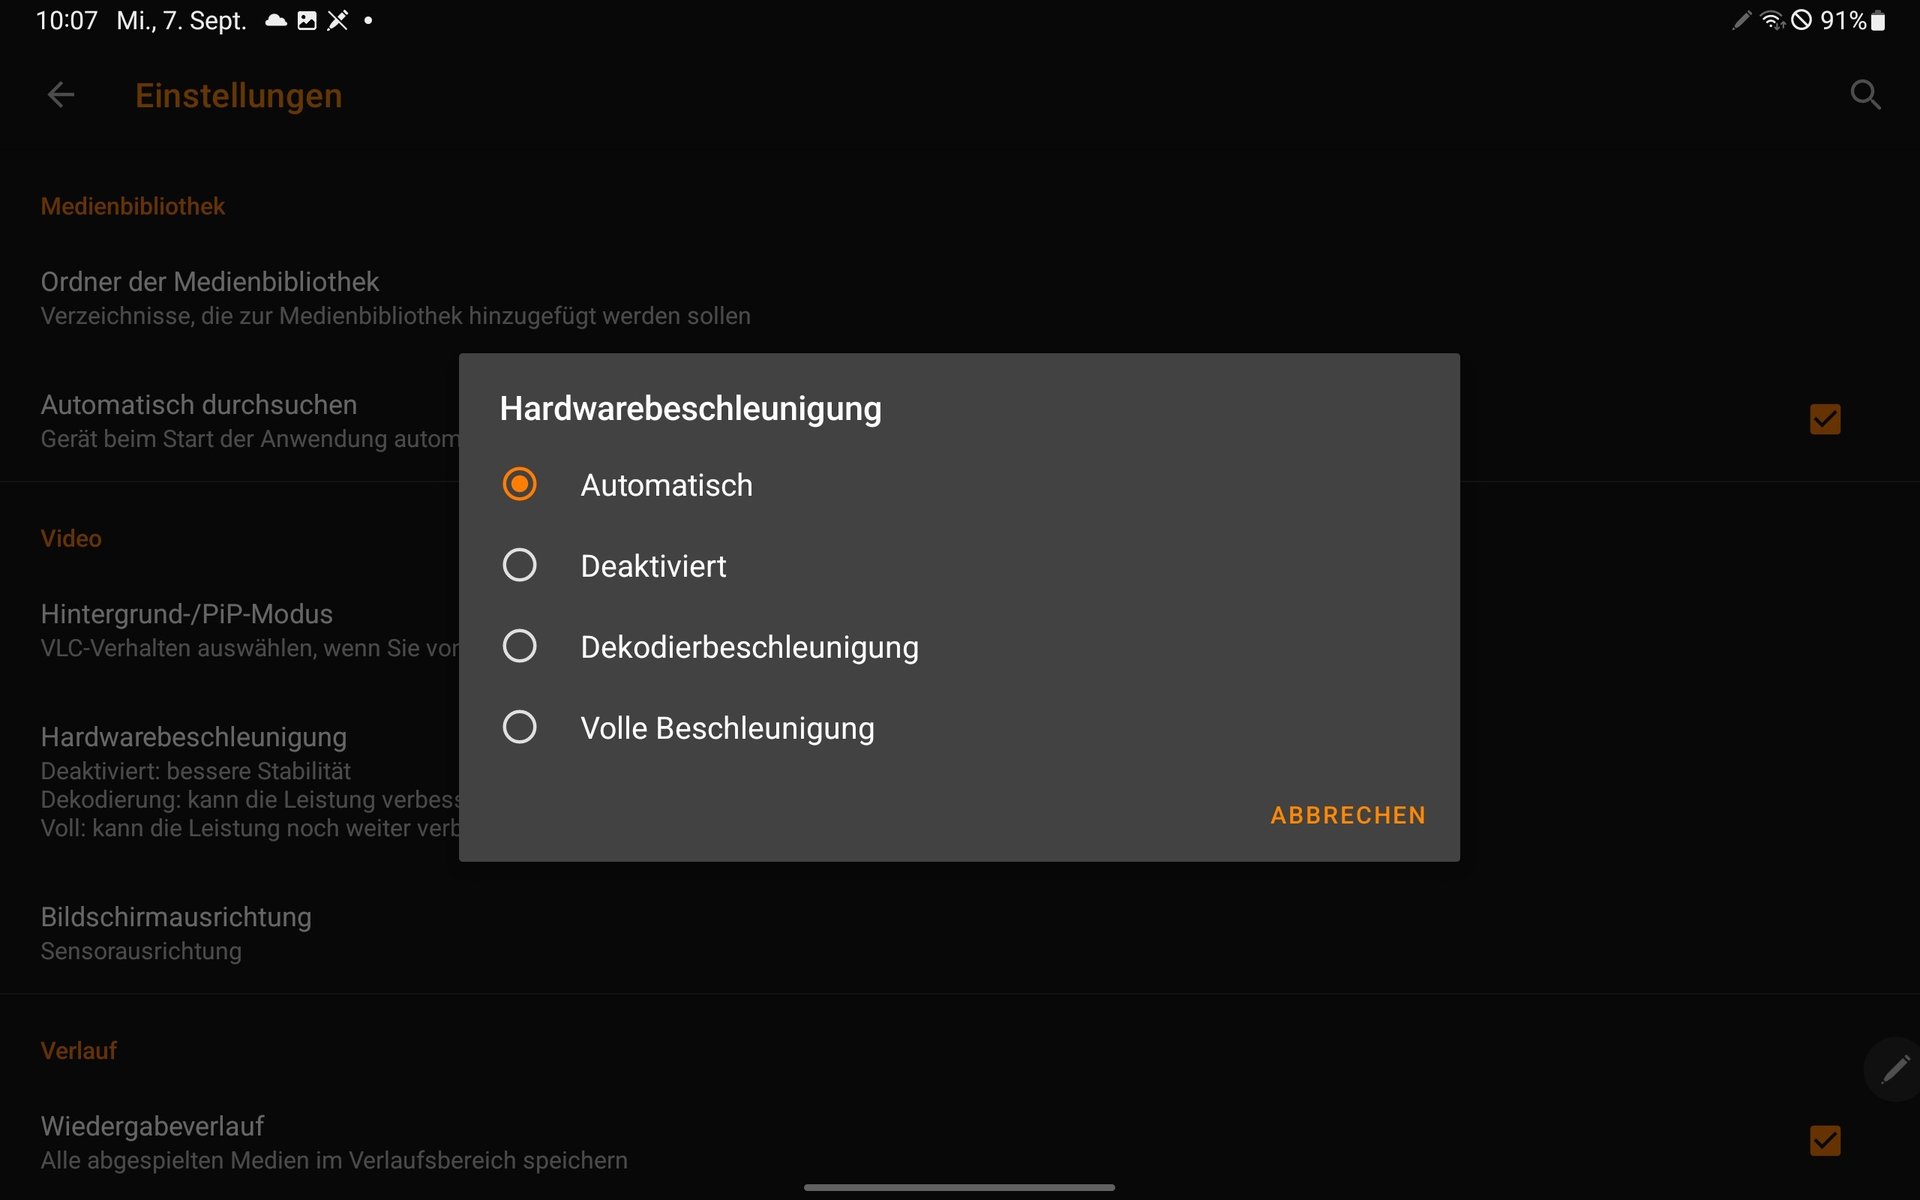Screen dimensions: 1920x1200
Task: Tap the image notification icon
Action: point(307,21)
